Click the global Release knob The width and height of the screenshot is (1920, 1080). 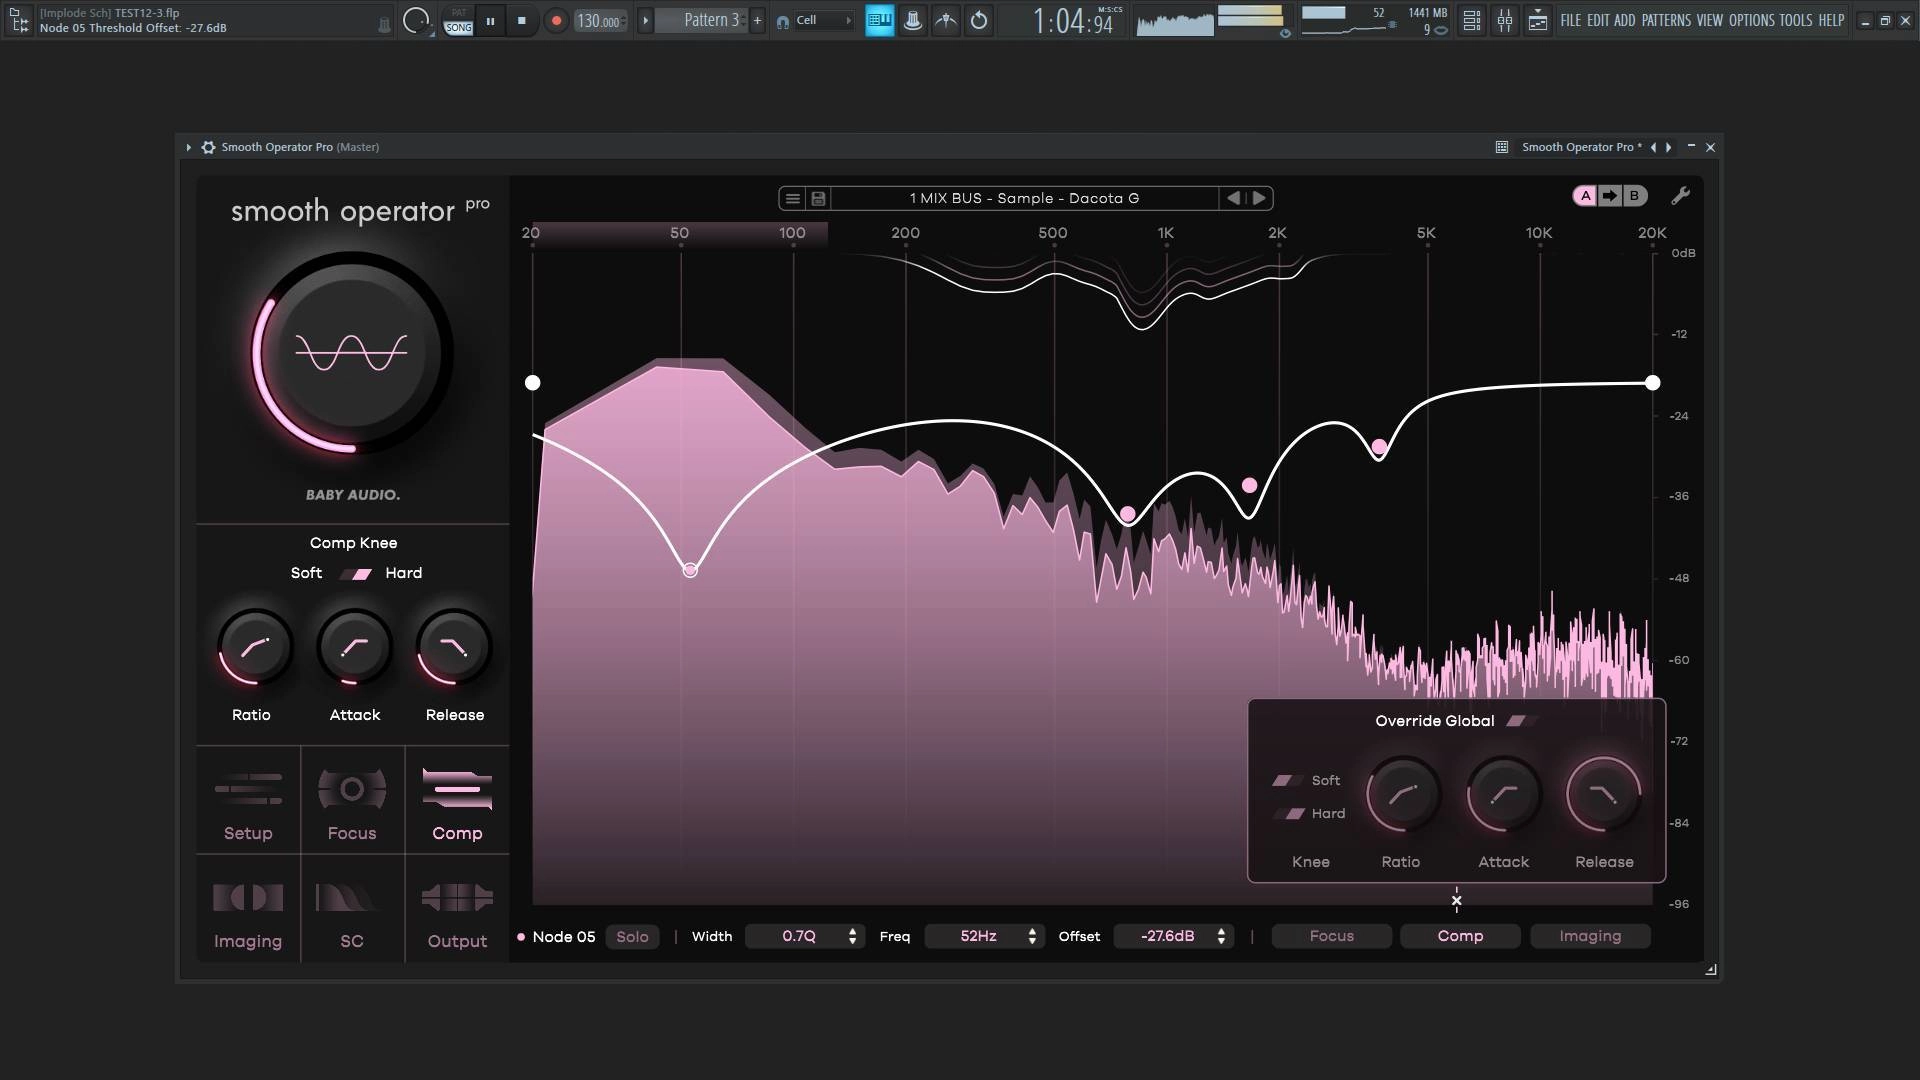click(x=454, y=647)
